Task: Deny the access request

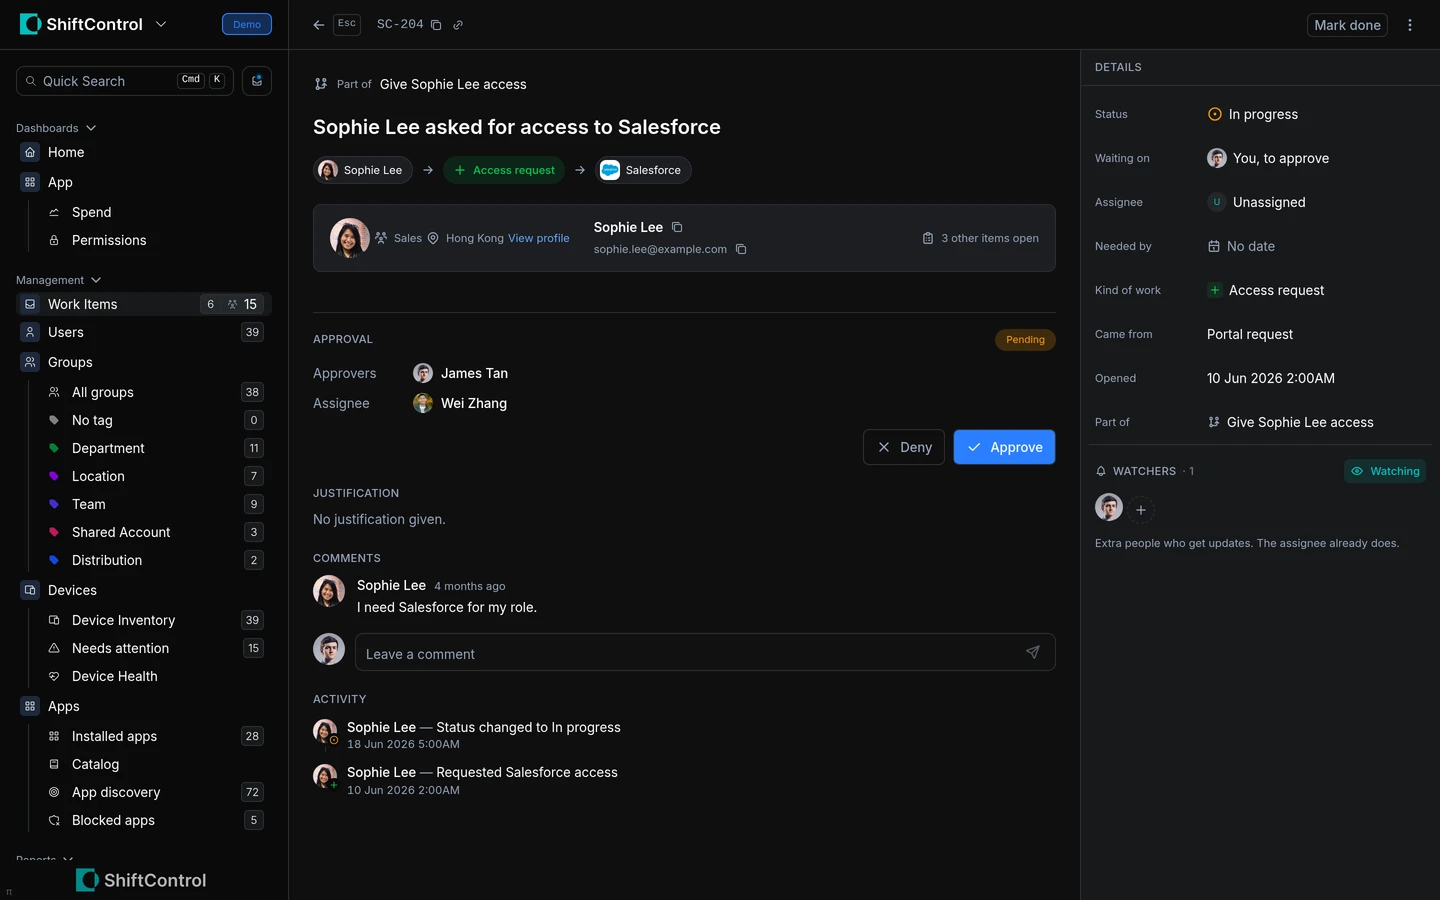Action: 904,447
